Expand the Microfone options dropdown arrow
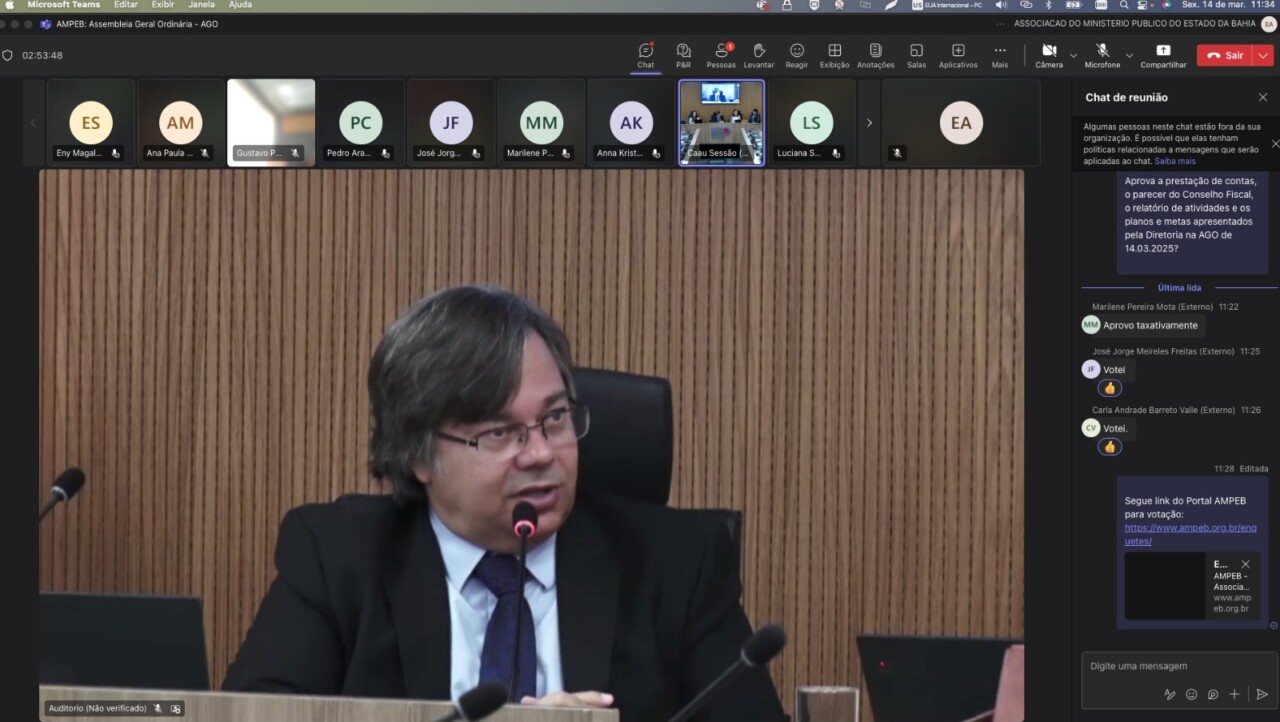Image resolution: width=1280 pixels, height=722 pixels. [1129, 55]
